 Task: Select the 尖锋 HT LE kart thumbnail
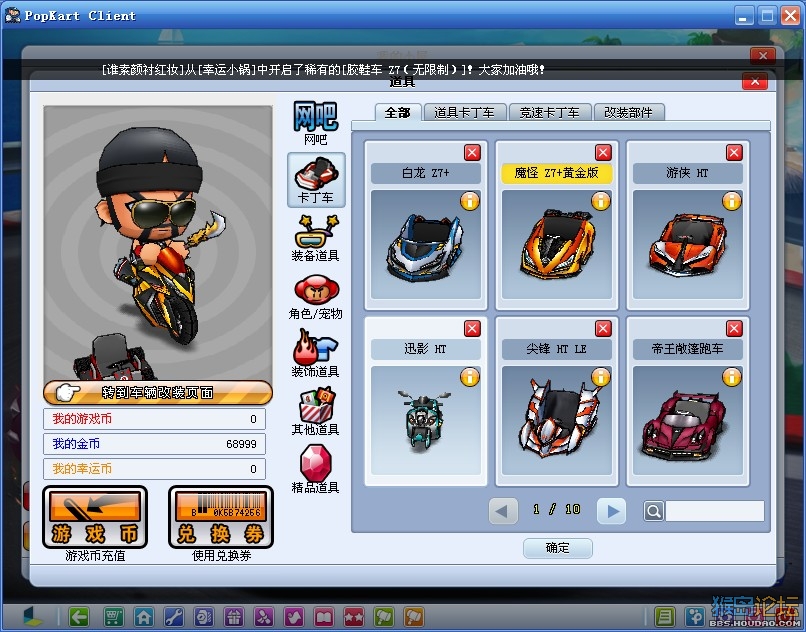pyautogui.click(x=557, y=420)
